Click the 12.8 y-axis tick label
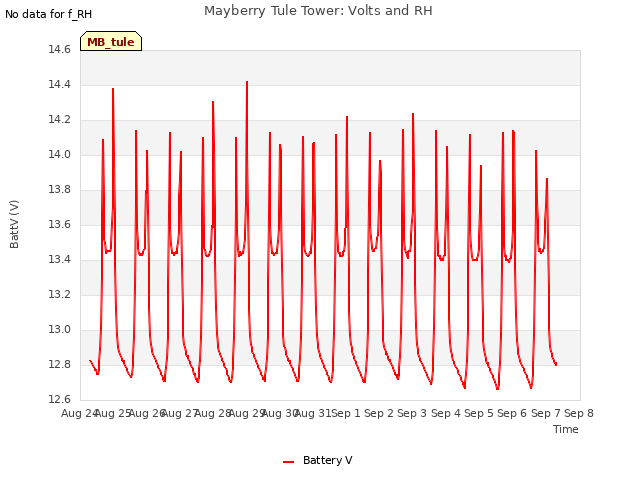Screen dimensions: 640x480 [60, 364]
